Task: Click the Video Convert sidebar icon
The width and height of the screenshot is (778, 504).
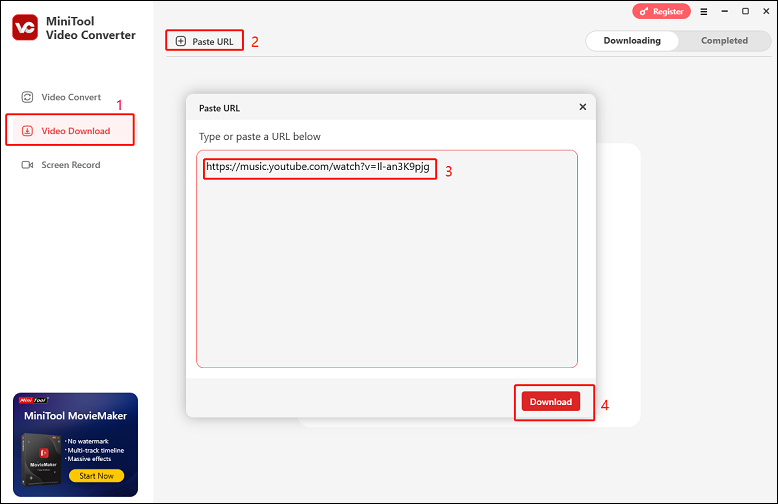Action: coord(27,97)
